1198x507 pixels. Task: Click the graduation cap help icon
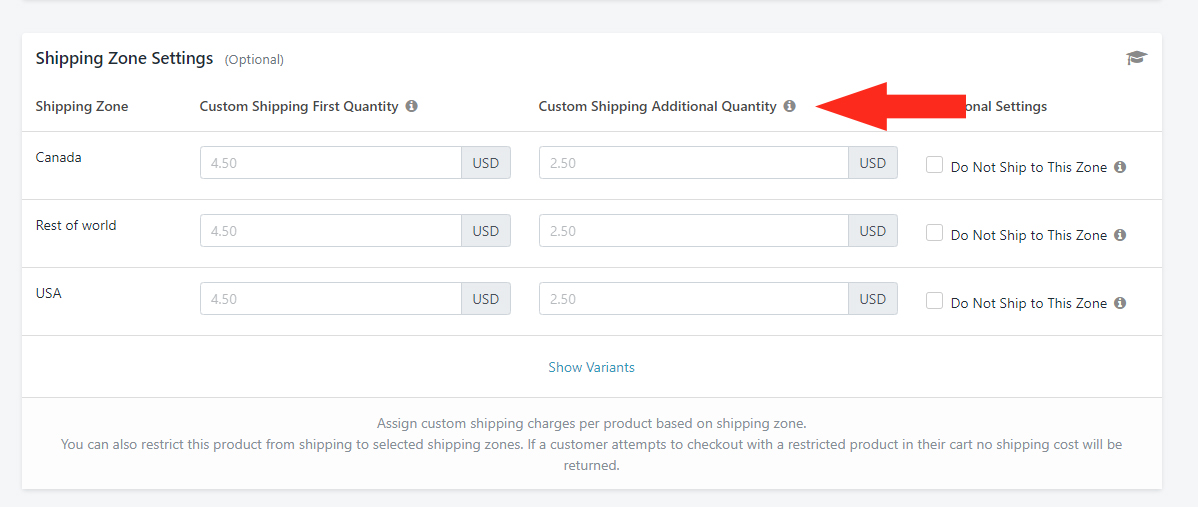coord(1136,58)
